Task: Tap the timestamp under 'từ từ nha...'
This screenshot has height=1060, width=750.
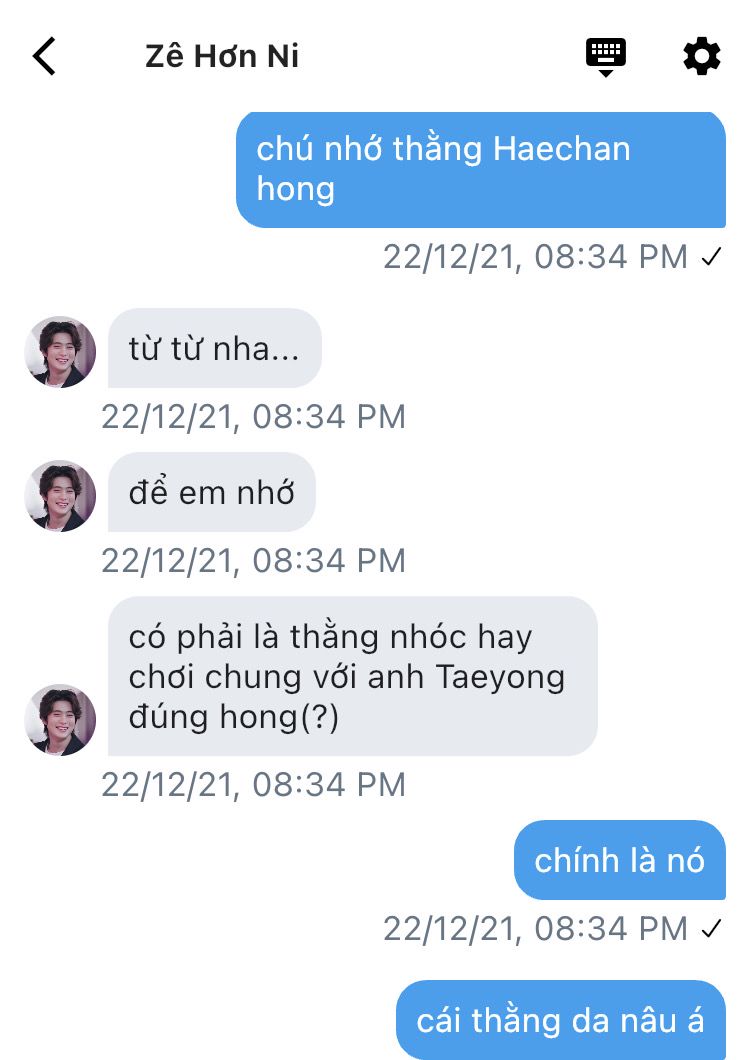Action: click(254, 416)
